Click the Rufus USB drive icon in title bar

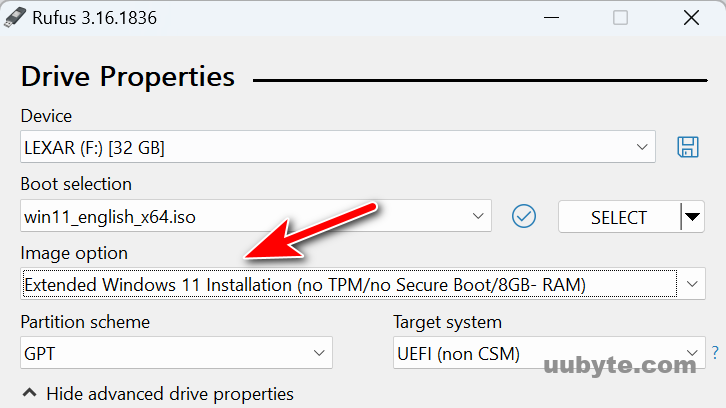click(15, 17)
